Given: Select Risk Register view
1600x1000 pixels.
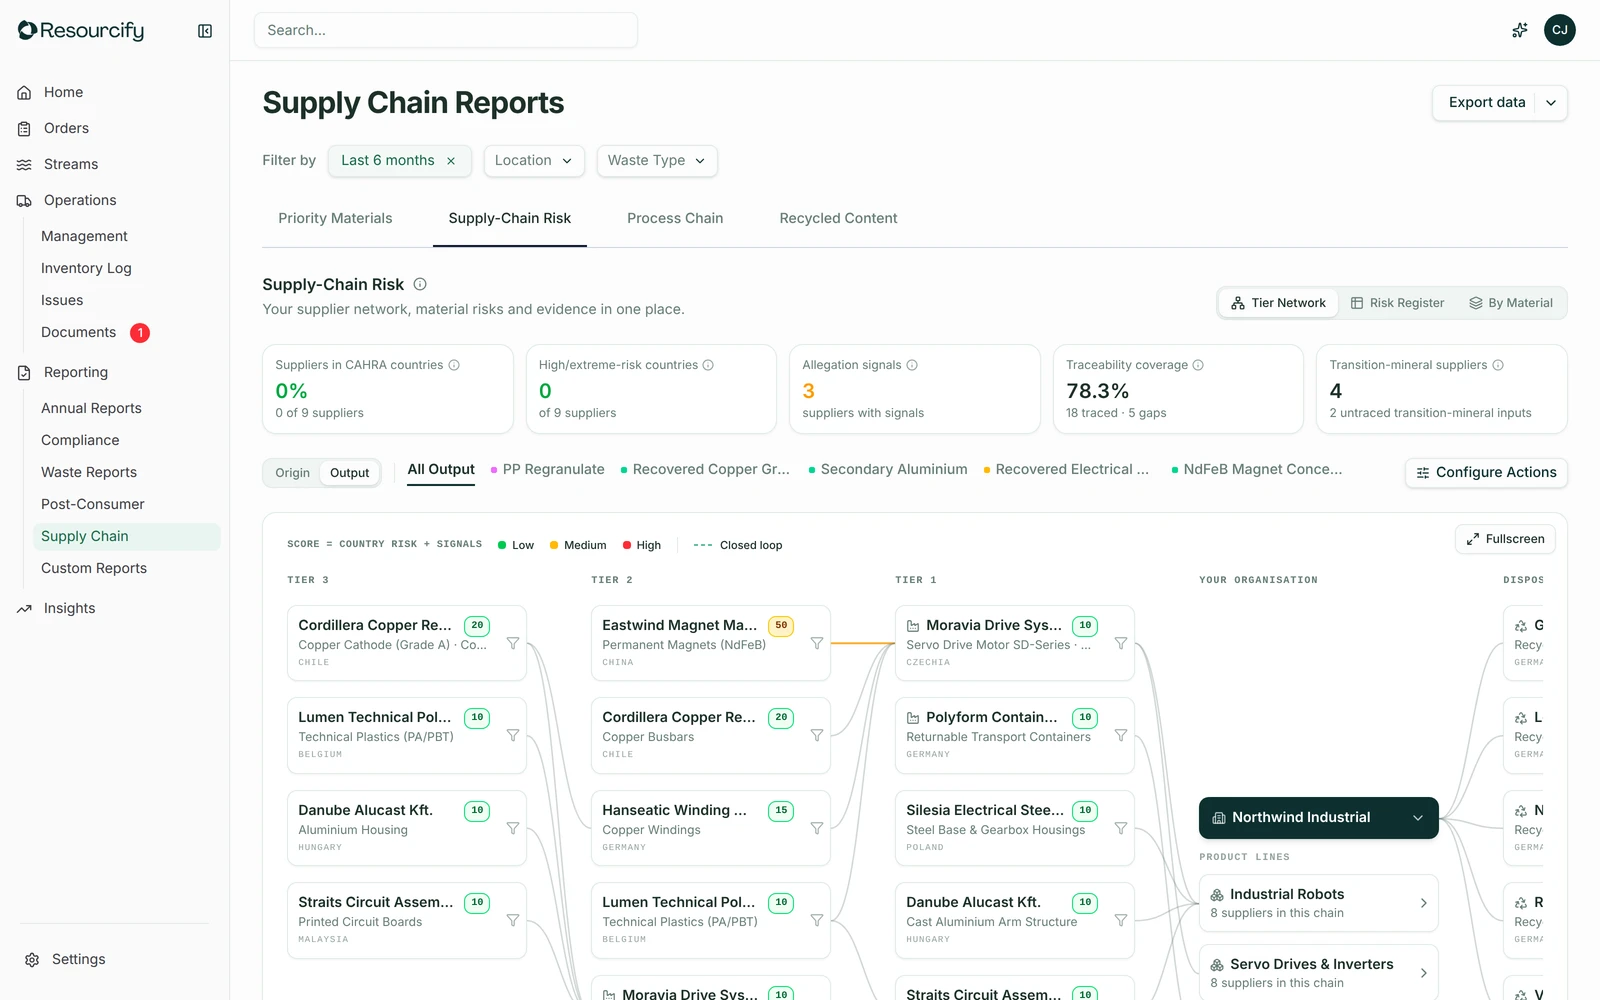Looking at the screenshot, I should coord(1397,303).
